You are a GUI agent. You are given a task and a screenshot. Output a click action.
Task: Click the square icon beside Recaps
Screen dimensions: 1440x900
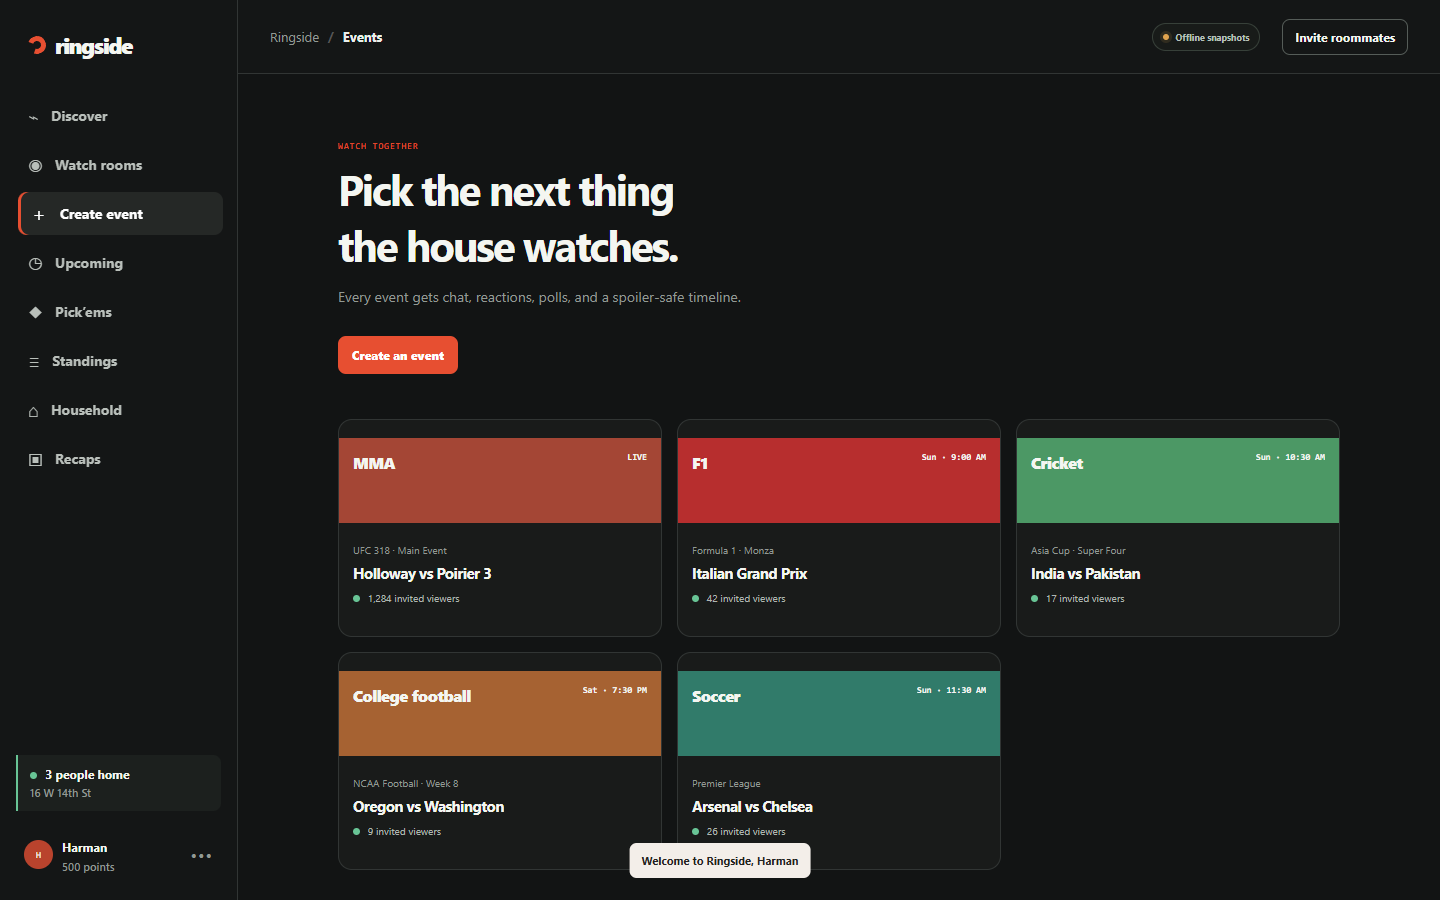coord(35,460)
